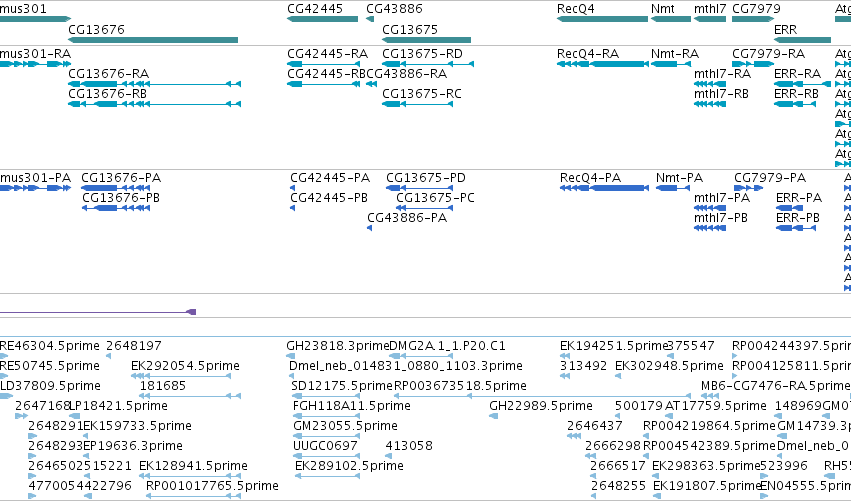Select EST EK128941.5prime
851x501 pixels.
click(193, 466)
